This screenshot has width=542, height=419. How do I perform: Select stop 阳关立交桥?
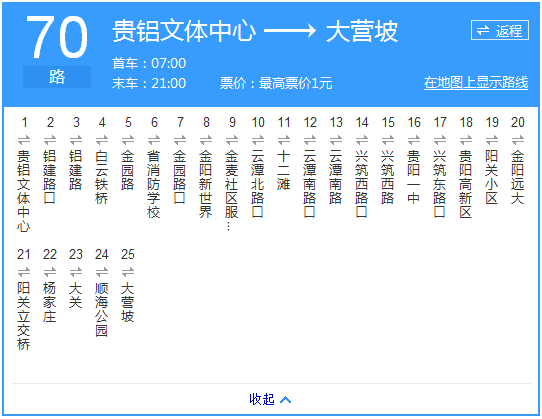point(24,316)
